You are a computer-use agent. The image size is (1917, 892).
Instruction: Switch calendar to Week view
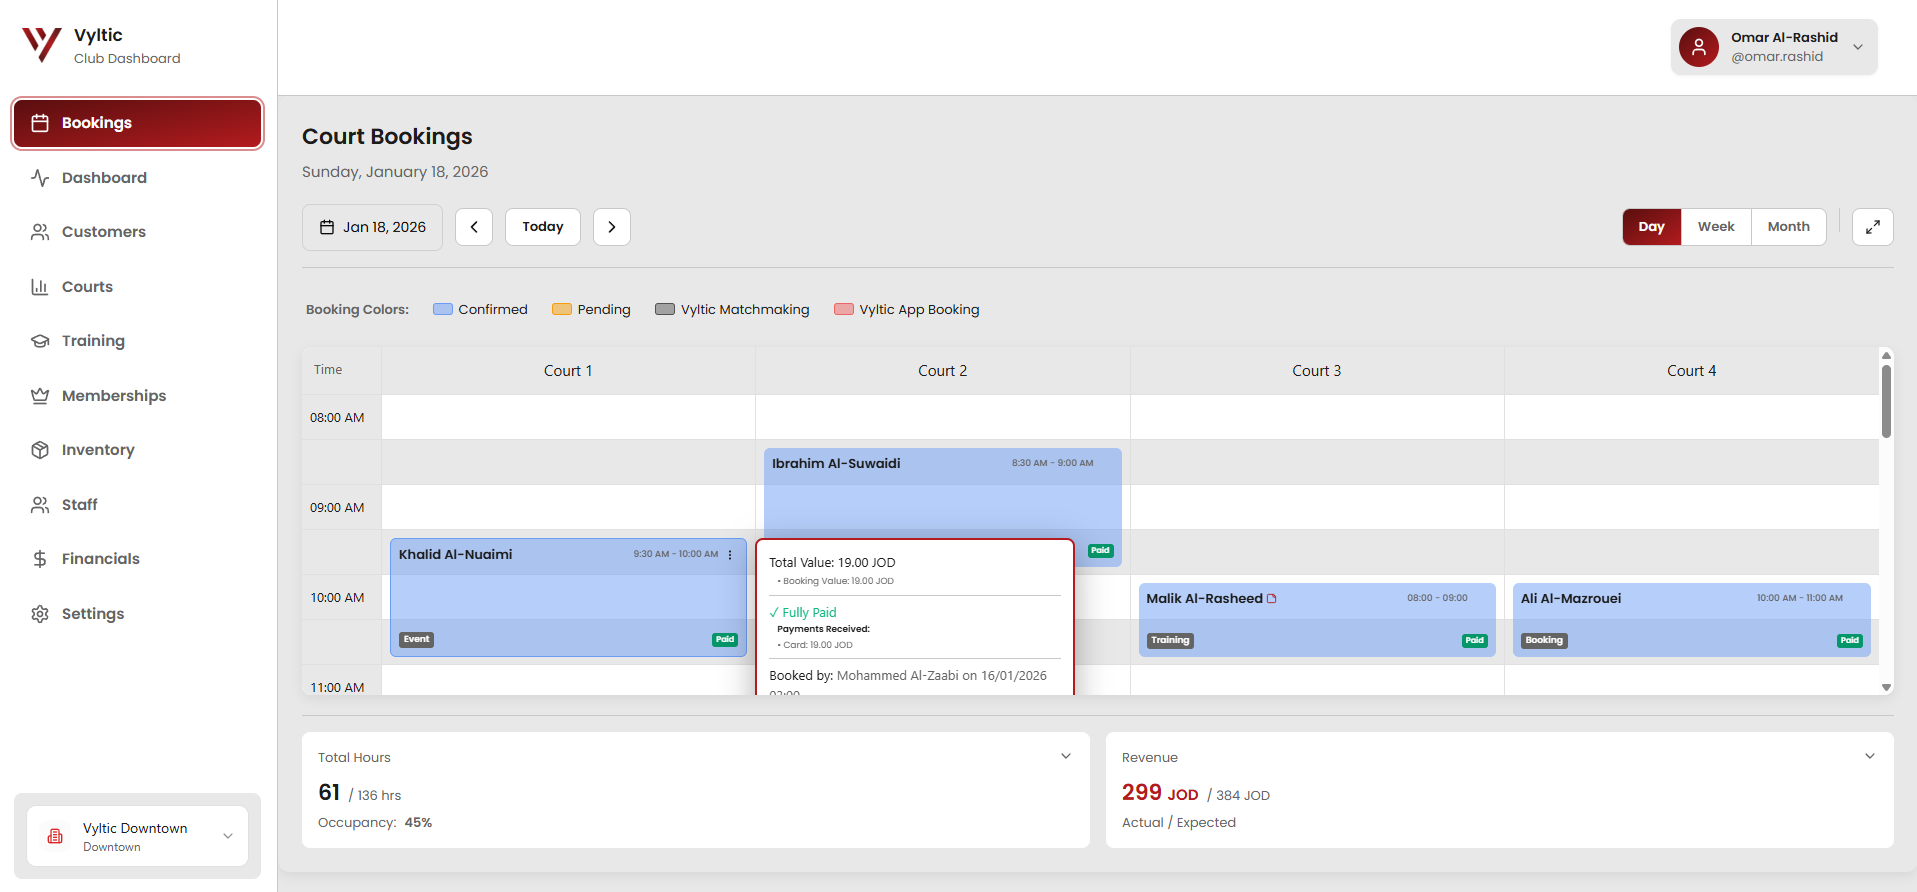coord(1715,227)
